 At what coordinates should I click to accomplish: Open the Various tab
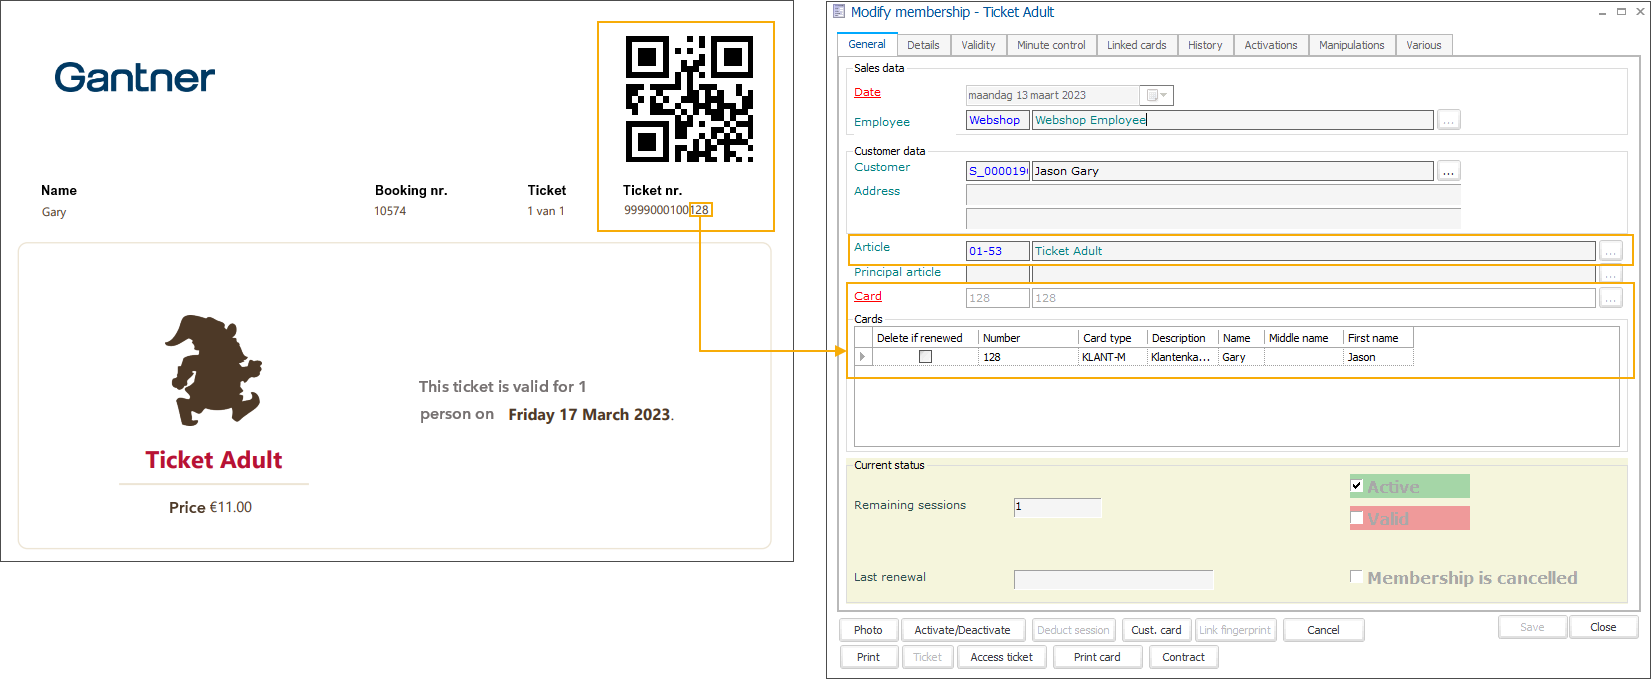[x=1424, y=45]
